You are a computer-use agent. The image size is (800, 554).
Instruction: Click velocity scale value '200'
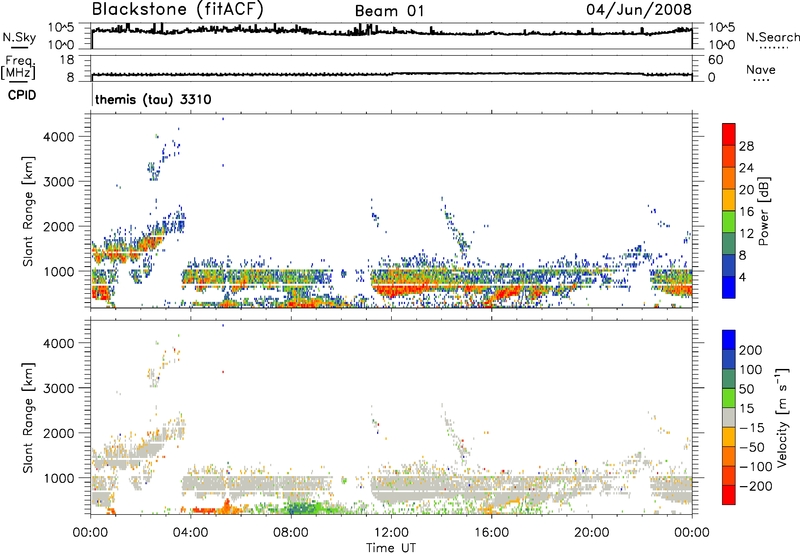751,350
